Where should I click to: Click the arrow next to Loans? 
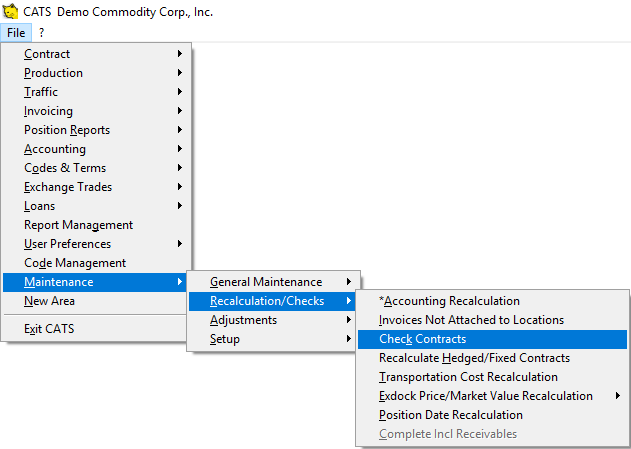[x=180, y=206]
